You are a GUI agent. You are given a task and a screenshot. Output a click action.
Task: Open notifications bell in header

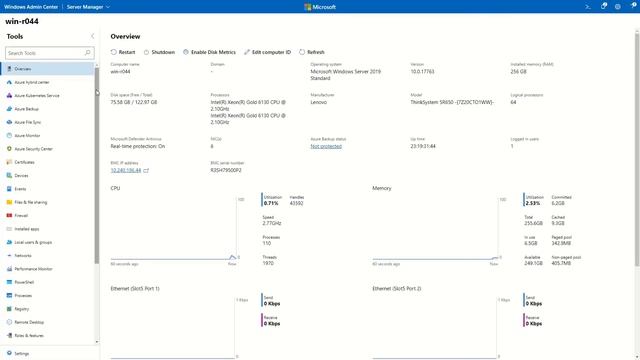point(604,6)
